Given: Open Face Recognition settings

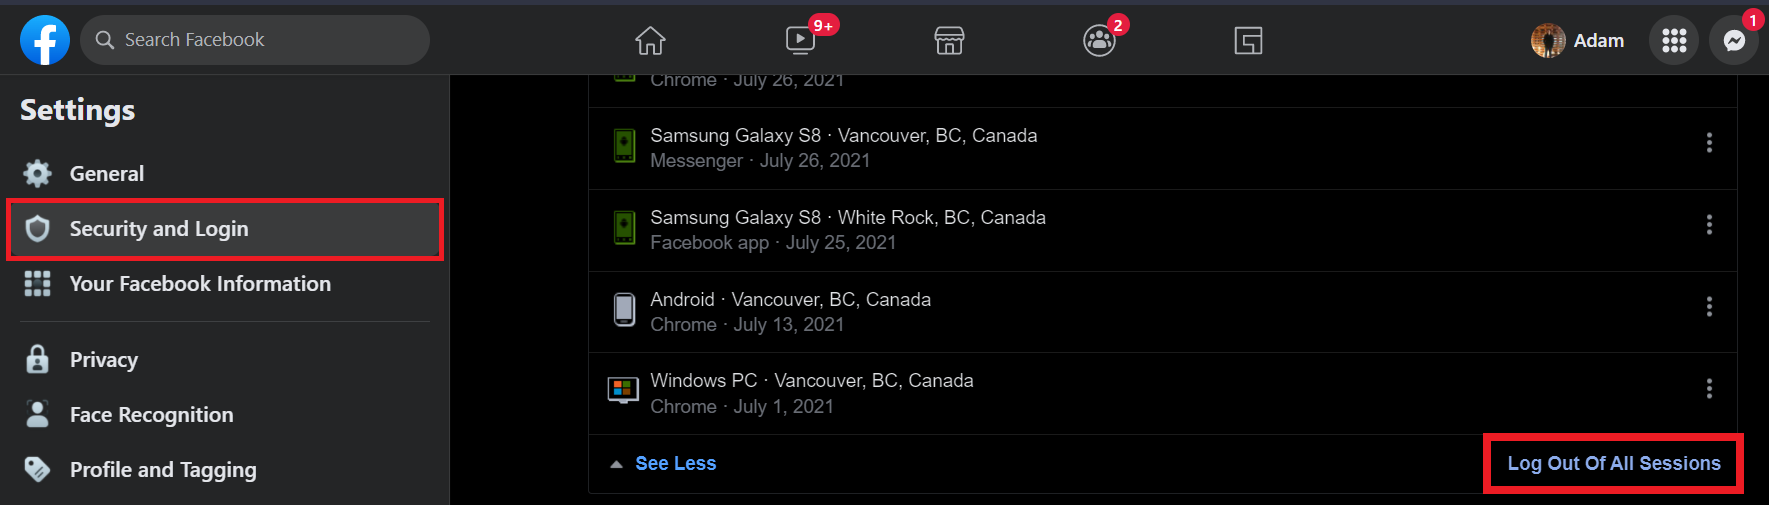Looking at the screenshot, I should [x=151, y=415].
